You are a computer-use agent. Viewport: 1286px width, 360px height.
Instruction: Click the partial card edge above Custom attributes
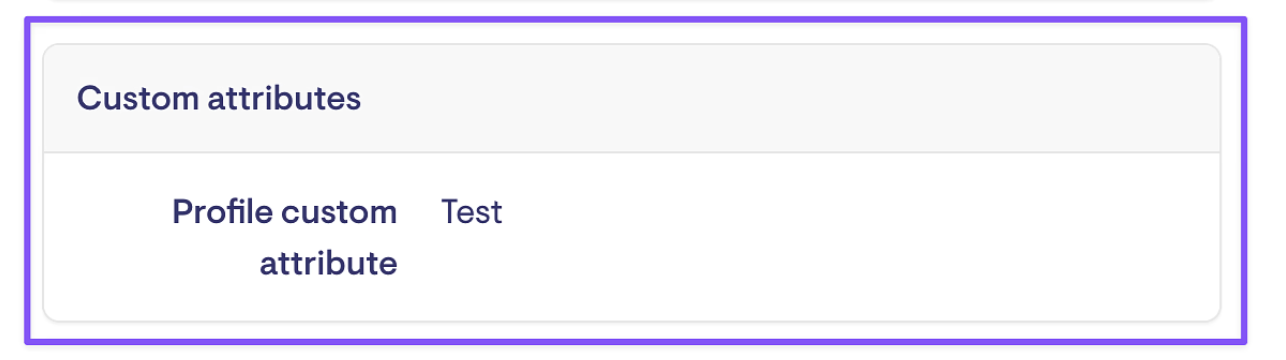pos(632,3)
